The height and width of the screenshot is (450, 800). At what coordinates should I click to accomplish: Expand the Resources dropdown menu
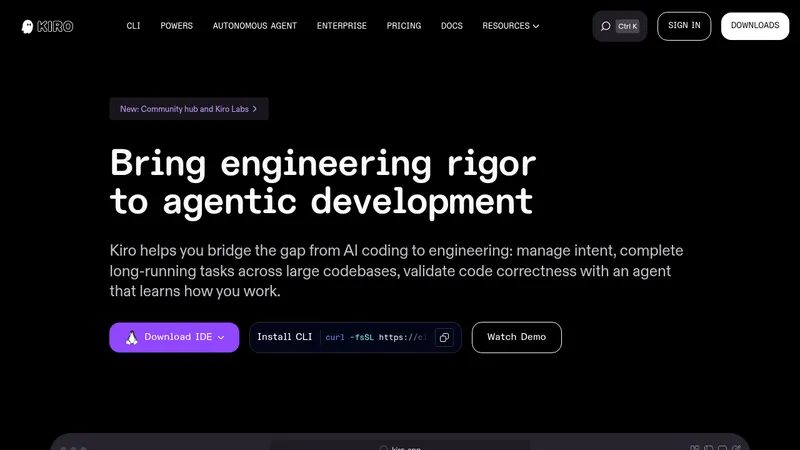510,26
